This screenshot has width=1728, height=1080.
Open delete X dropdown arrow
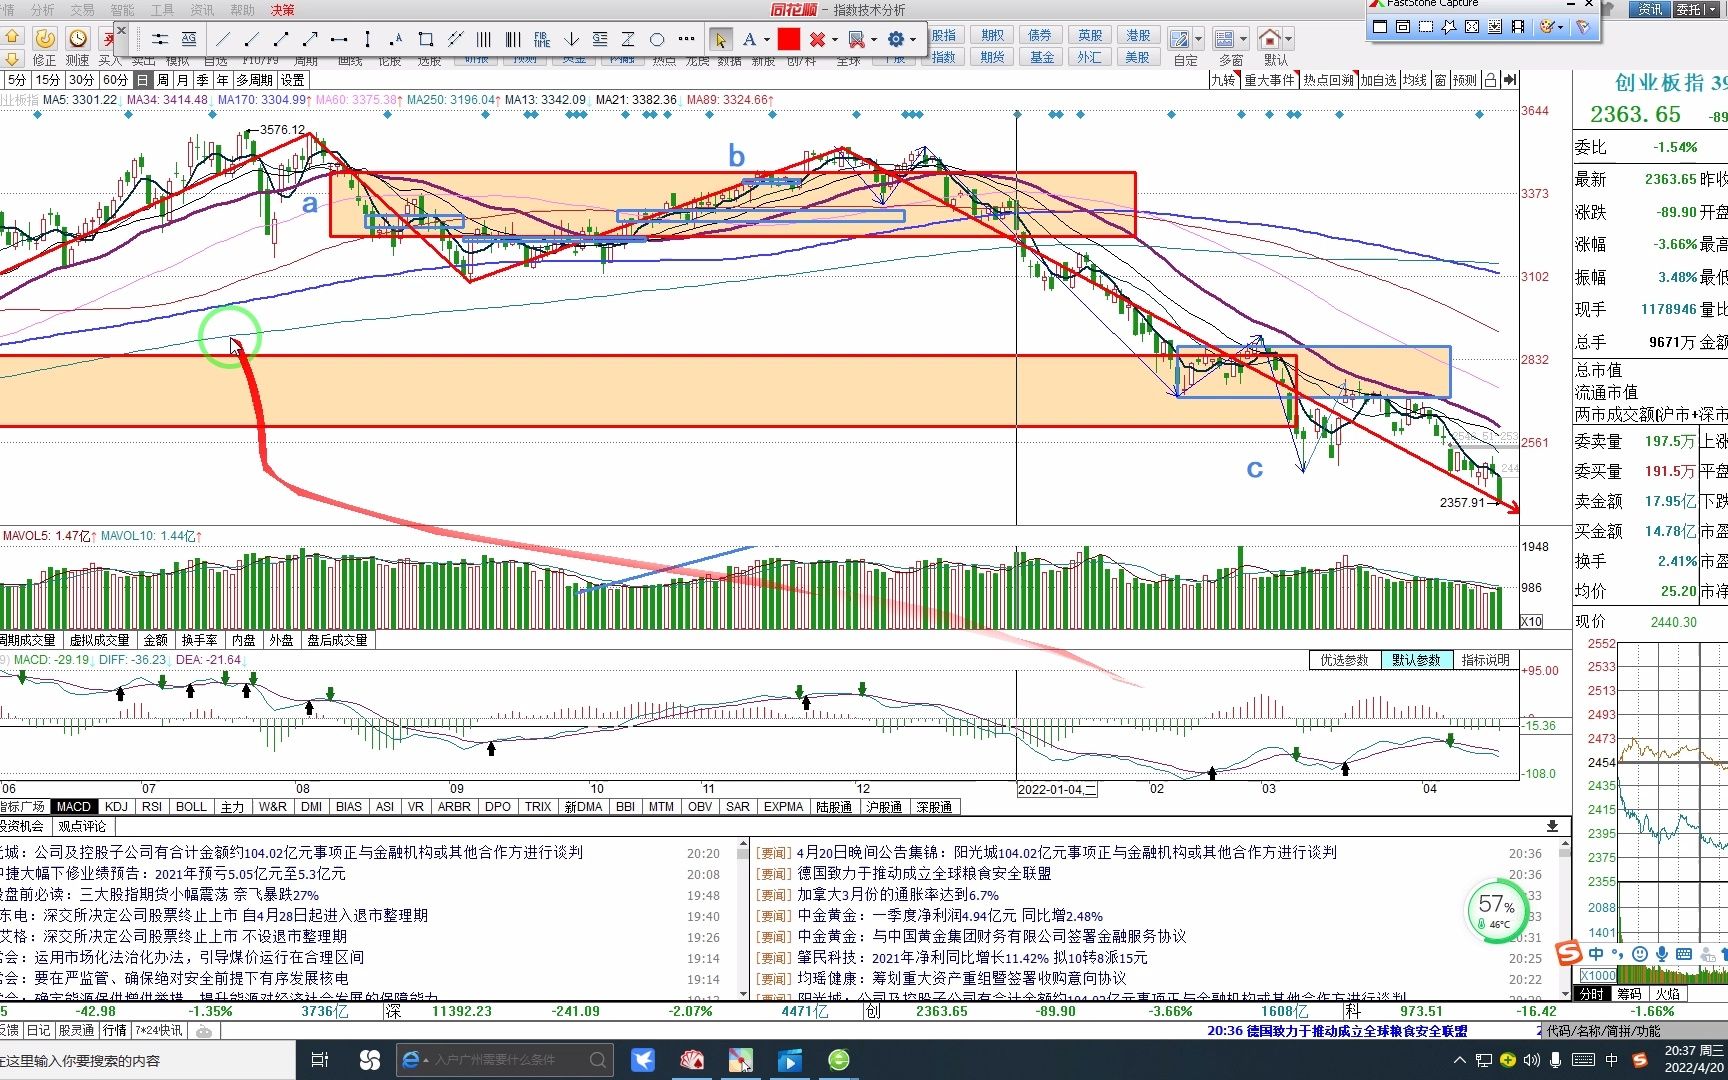click(x=835, y=40)
